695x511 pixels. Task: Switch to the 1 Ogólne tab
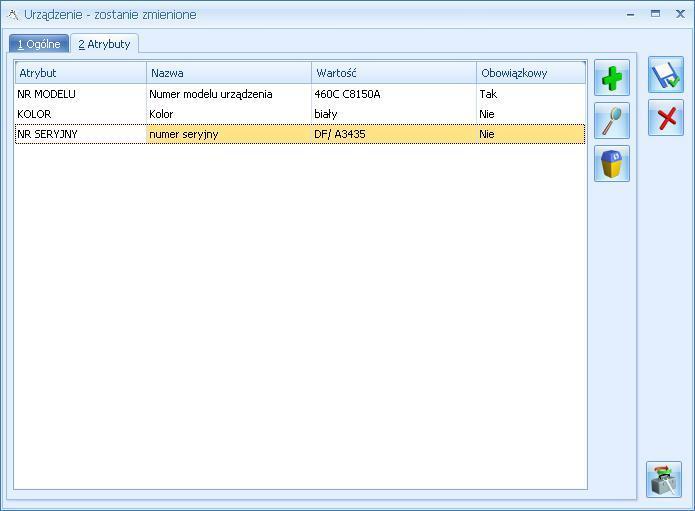39,44
